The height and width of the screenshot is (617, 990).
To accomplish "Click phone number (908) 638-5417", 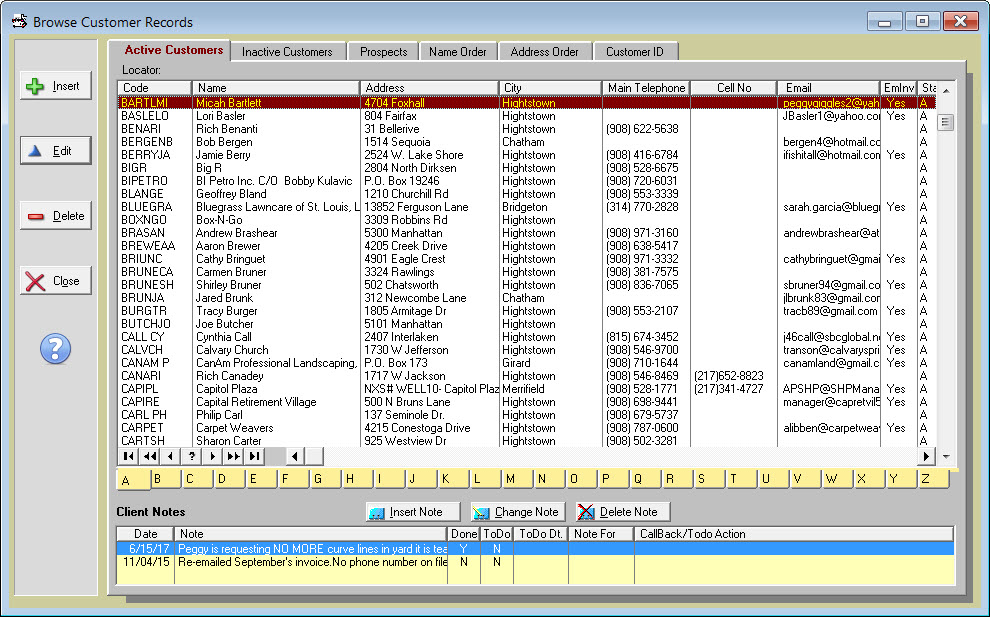I will point(642,246).
